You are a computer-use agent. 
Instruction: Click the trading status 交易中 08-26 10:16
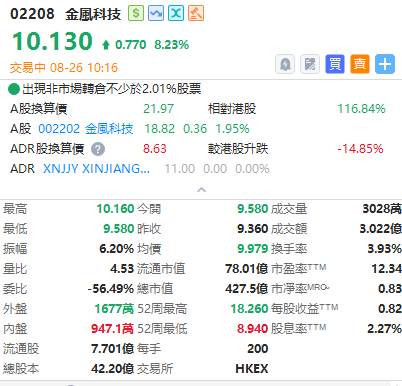coord(64,68)
